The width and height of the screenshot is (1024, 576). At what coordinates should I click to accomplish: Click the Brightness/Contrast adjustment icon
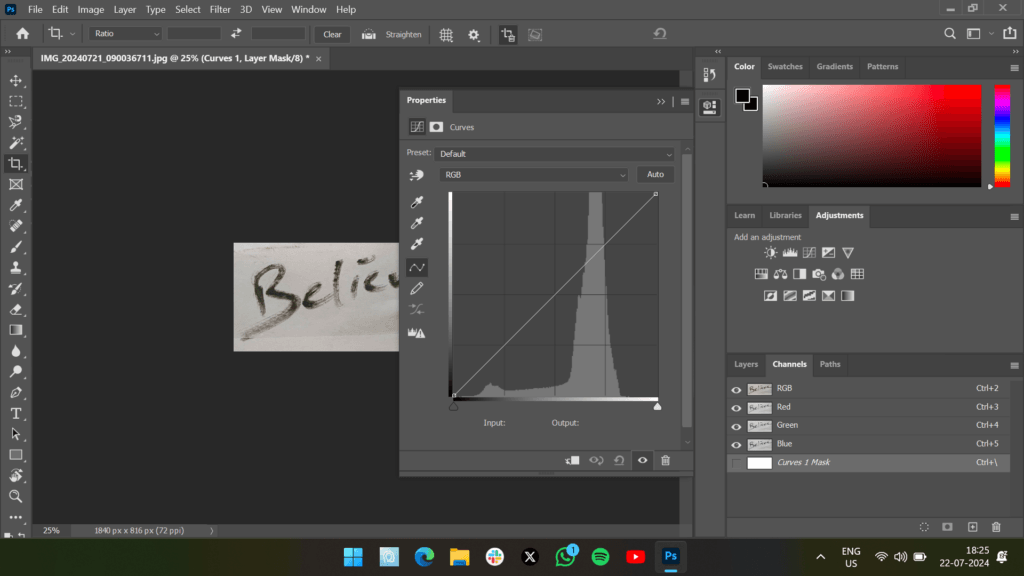tap(771, 253)
